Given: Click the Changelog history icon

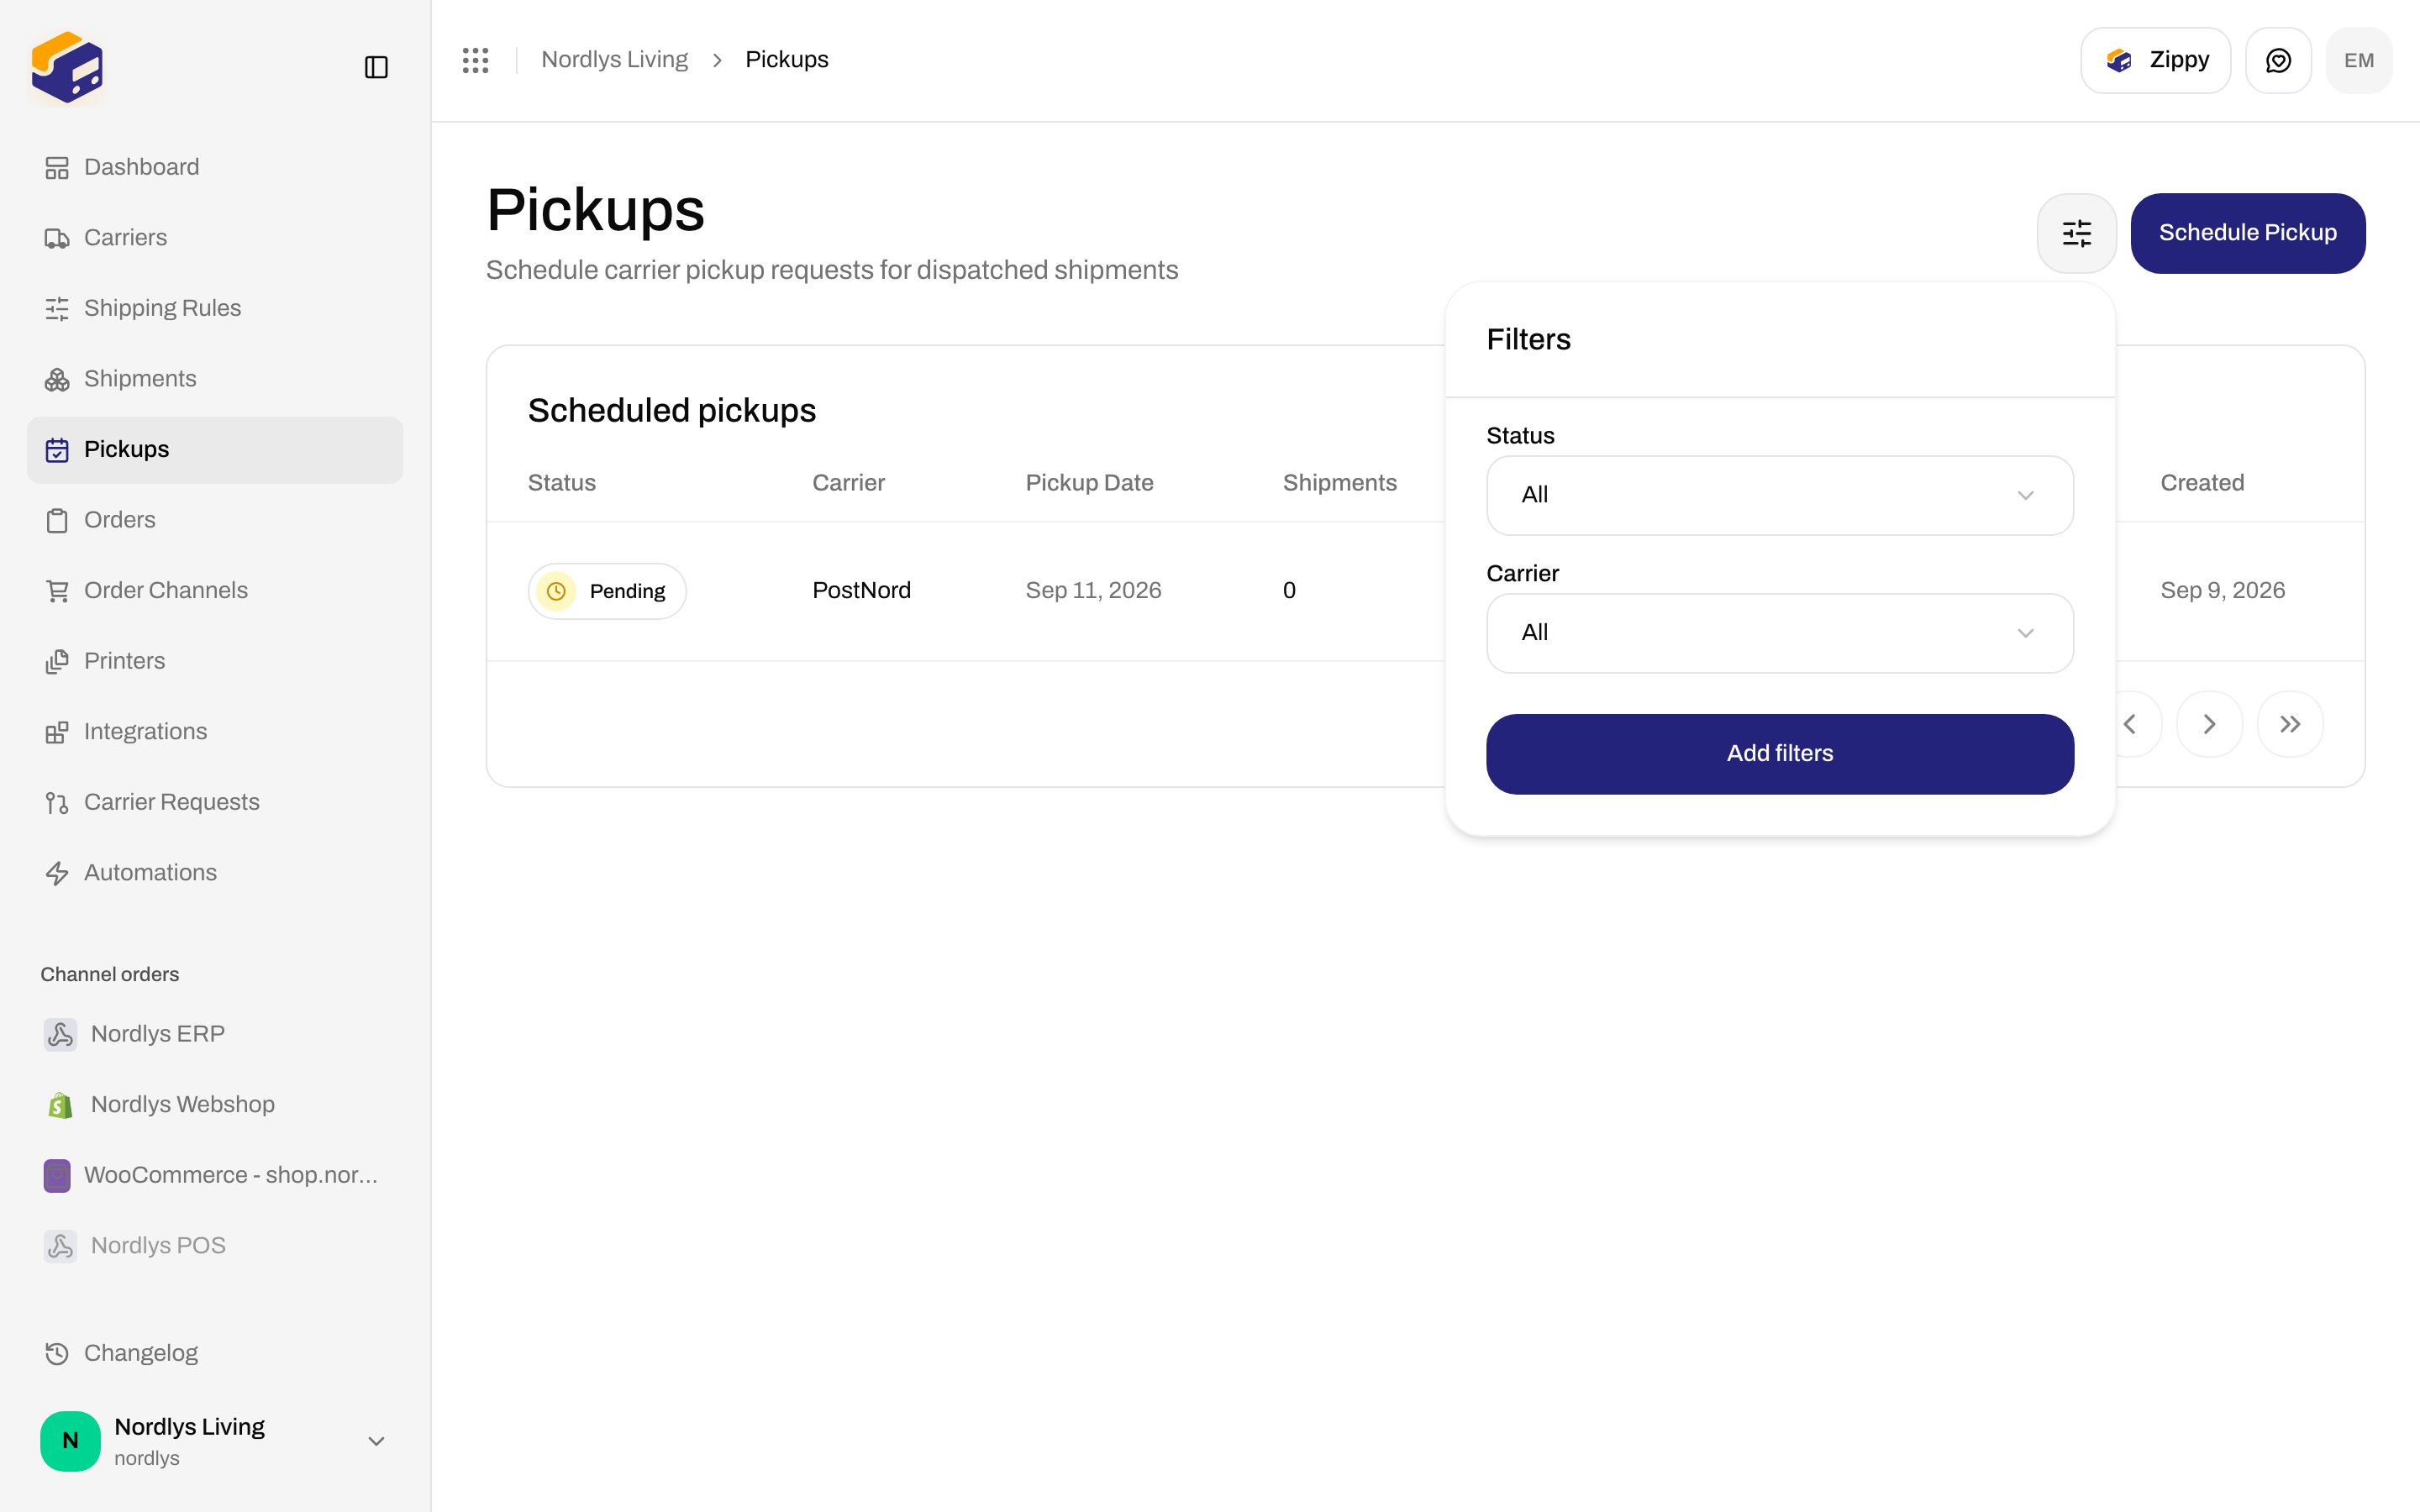Looking at the screenshot, I should [57, 1353].
